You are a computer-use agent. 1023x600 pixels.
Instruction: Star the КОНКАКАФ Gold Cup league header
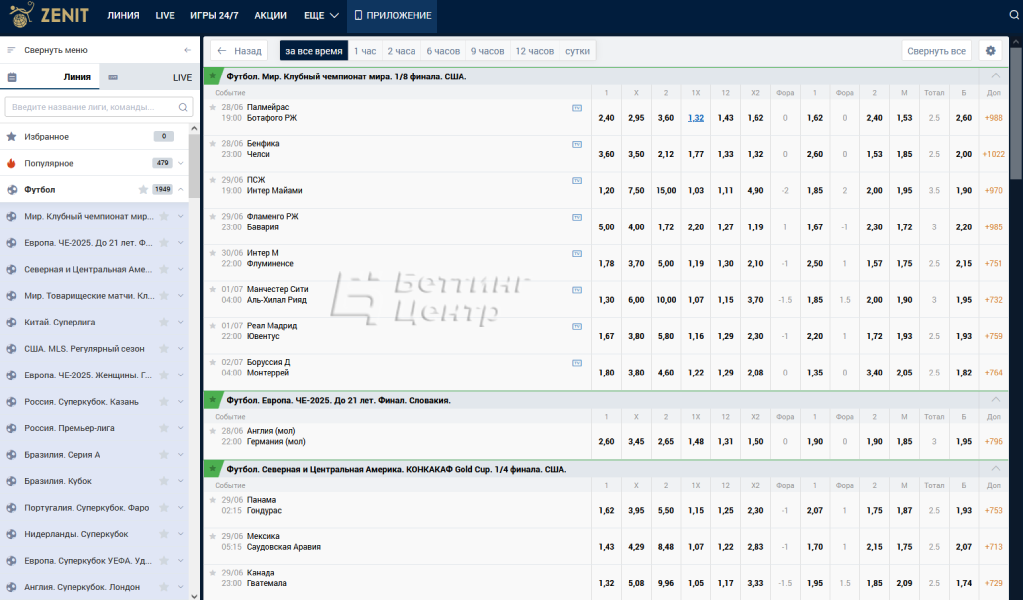point(213,469)
